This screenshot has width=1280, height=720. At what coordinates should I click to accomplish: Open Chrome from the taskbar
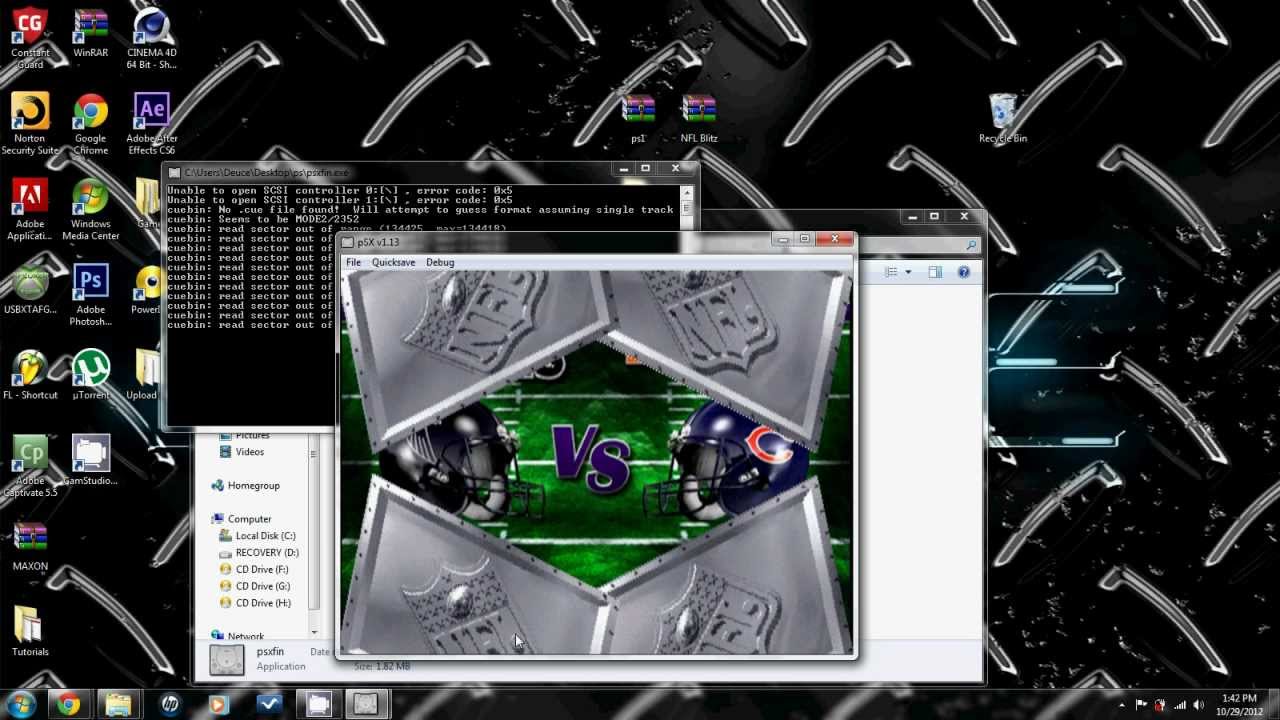coord(68,704)
